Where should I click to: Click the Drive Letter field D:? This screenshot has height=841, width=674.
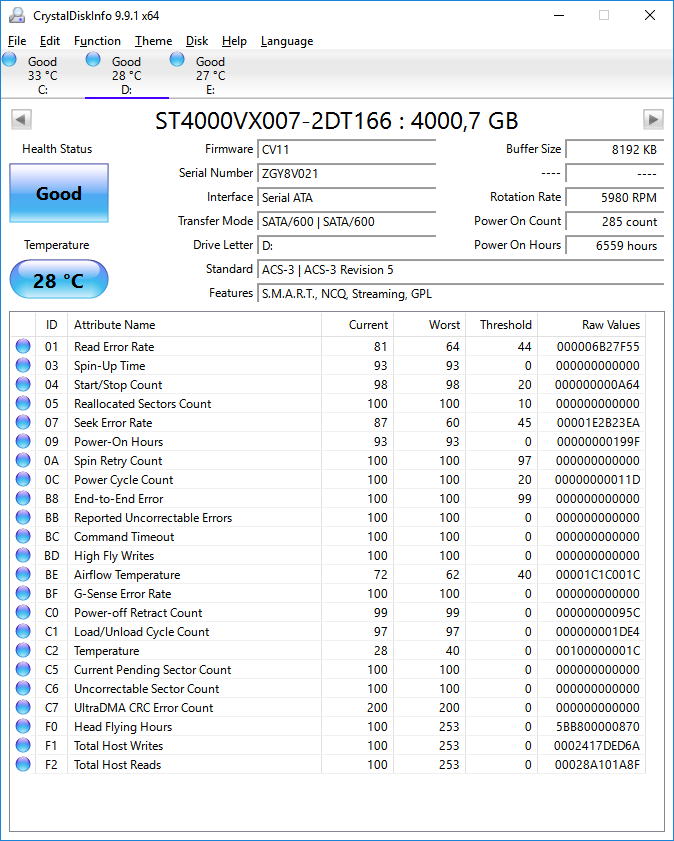(x=346, y=246)
